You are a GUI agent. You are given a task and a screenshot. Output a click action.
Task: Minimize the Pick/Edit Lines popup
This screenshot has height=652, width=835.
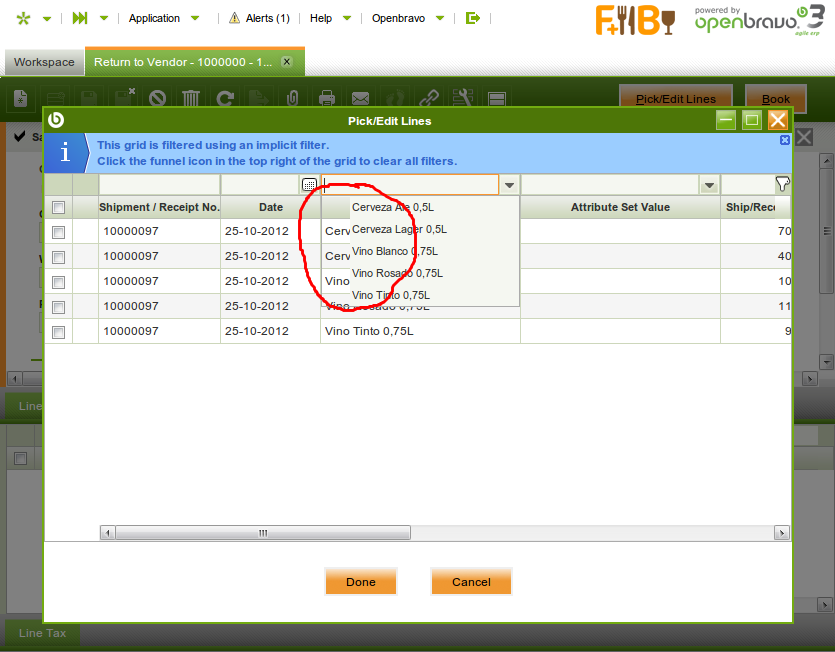coord(726,120)
